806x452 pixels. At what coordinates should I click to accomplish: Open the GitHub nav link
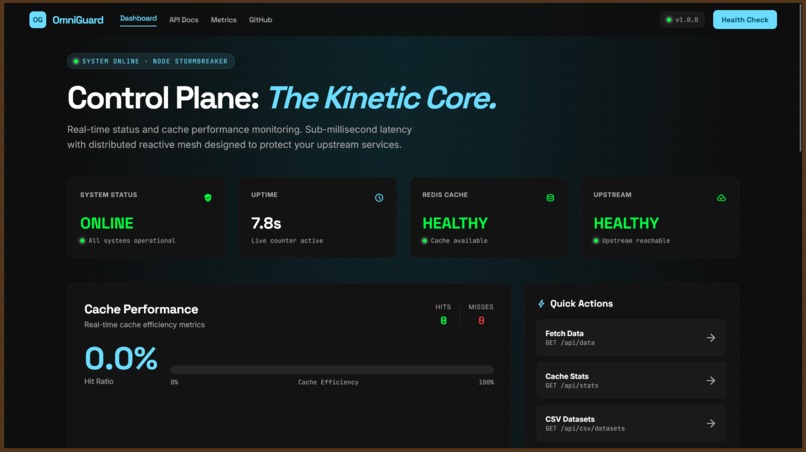(261, 20)
